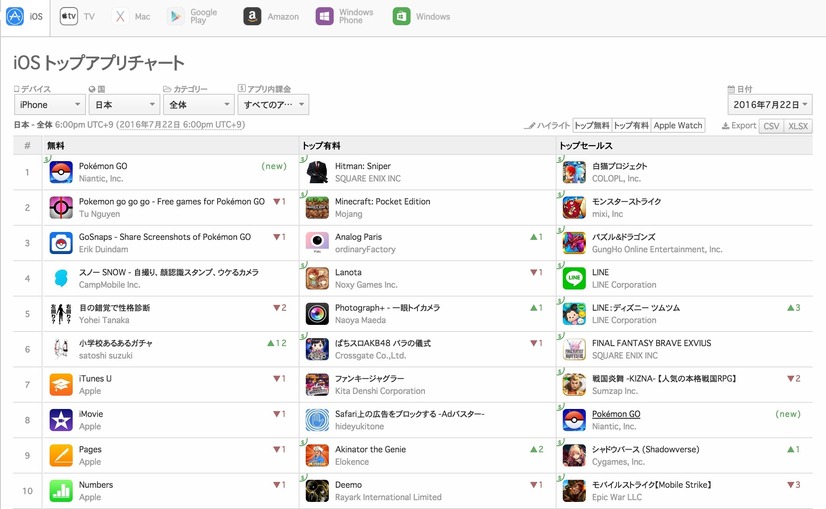Screen dimensions: 826x509
Task: Click the Analog Paris app icon
Action: click(317, 243)
